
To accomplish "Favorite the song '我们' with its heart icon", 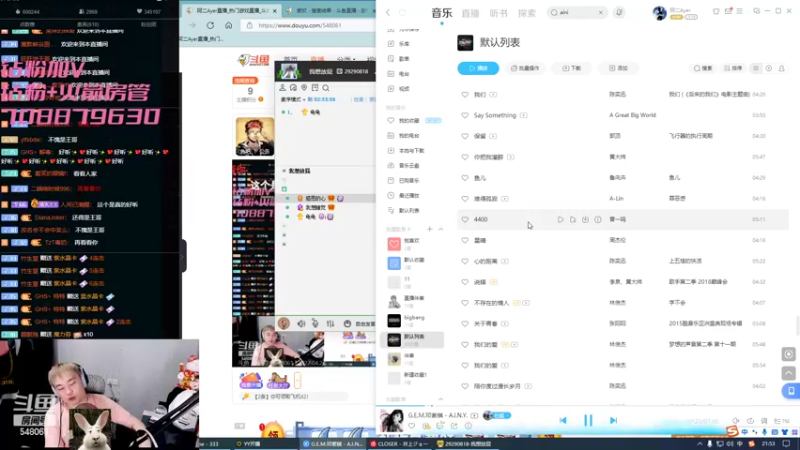I will [x=465, y=94].
